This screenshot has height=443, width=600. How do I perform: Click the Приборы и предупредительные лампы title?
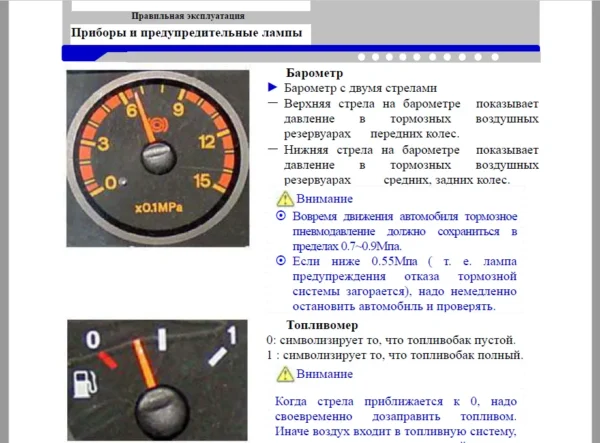point(188,33)
